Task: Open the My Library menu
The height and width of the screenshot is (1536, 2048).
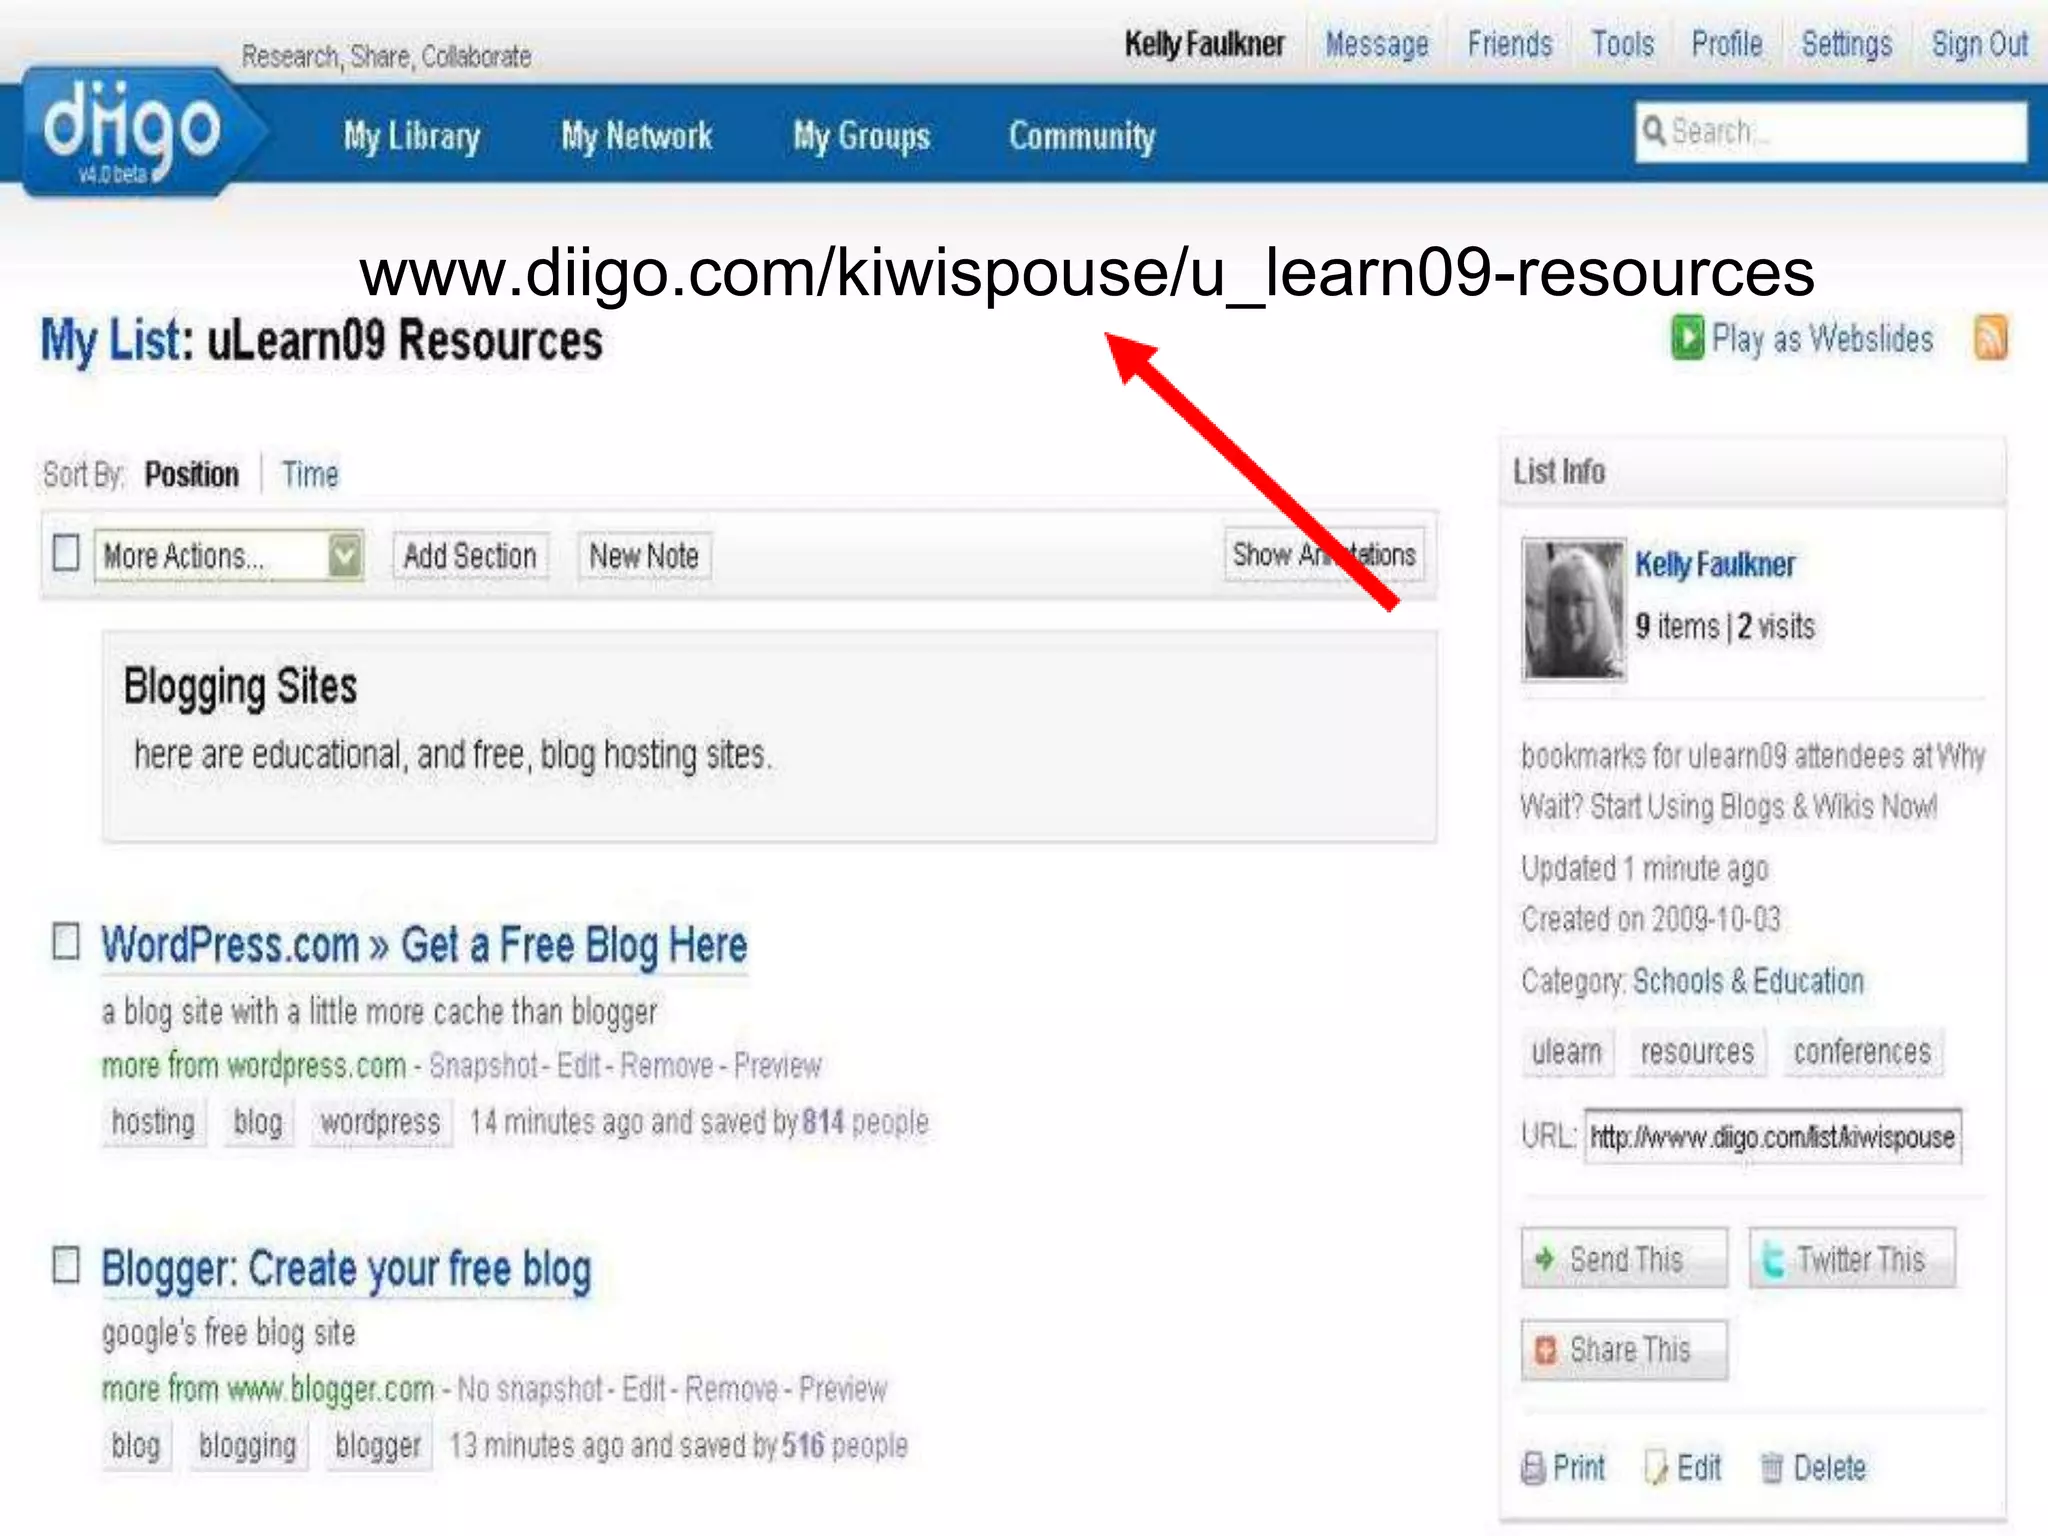Action: [412, 136]
